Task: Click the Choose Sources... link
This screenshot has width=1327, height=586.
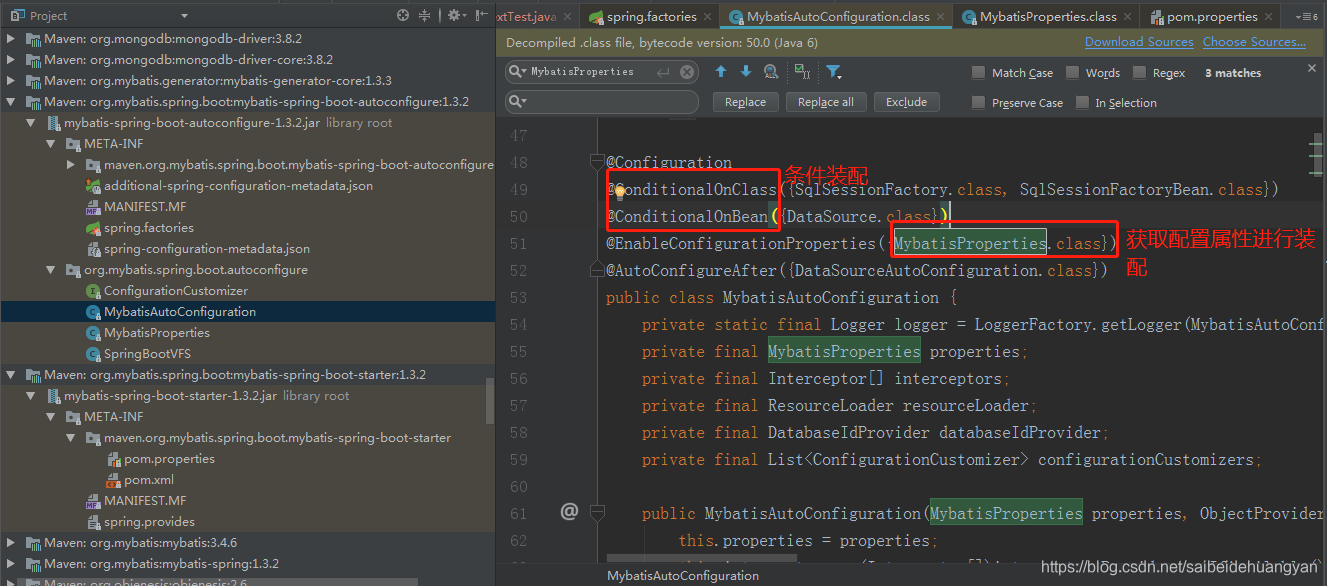Action: 1254,42
